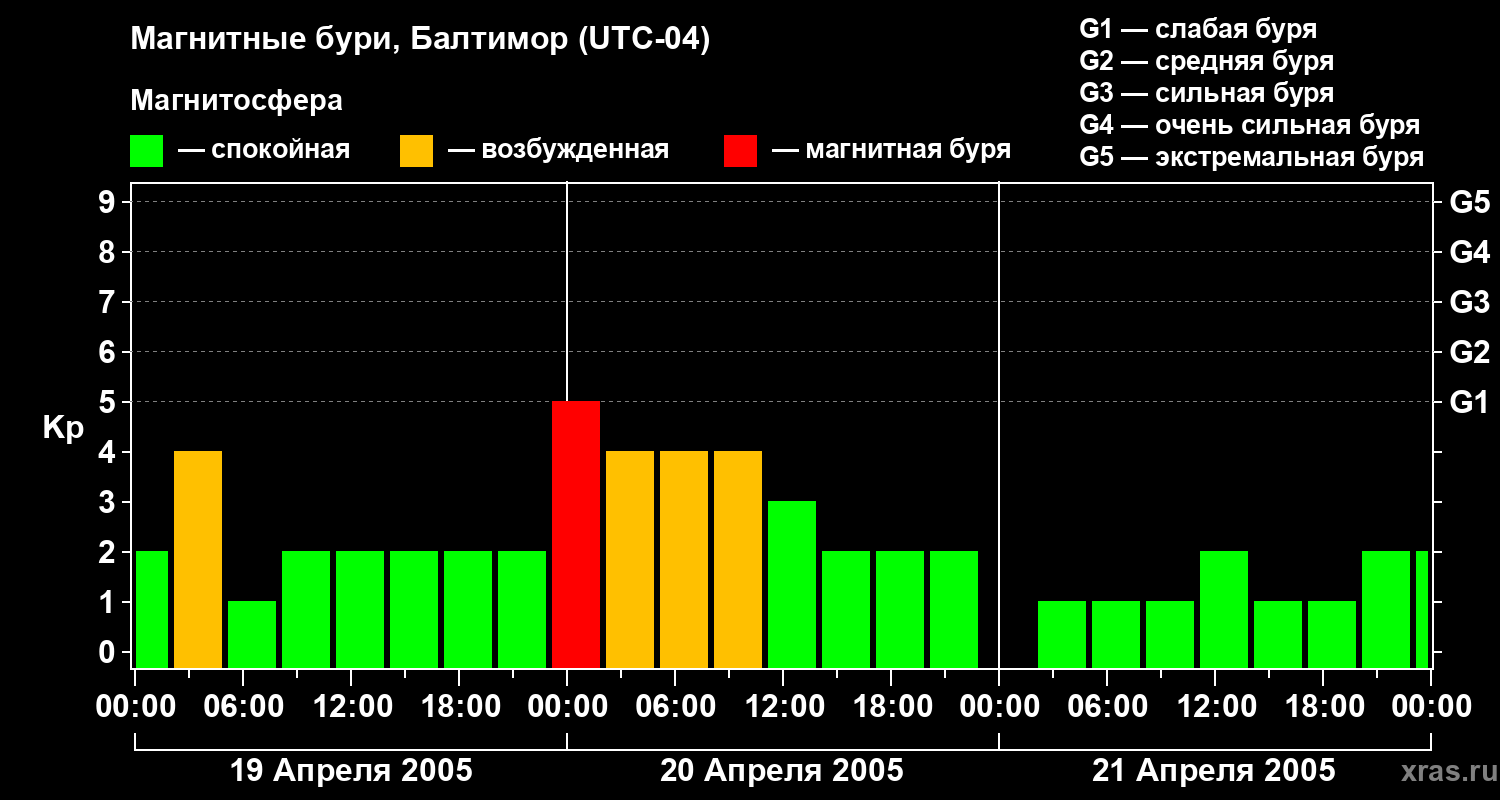Click the '06:00' tick label above 20 Апреля
1500x800 pixels.
pyautogui.click(x=675, y=707)
